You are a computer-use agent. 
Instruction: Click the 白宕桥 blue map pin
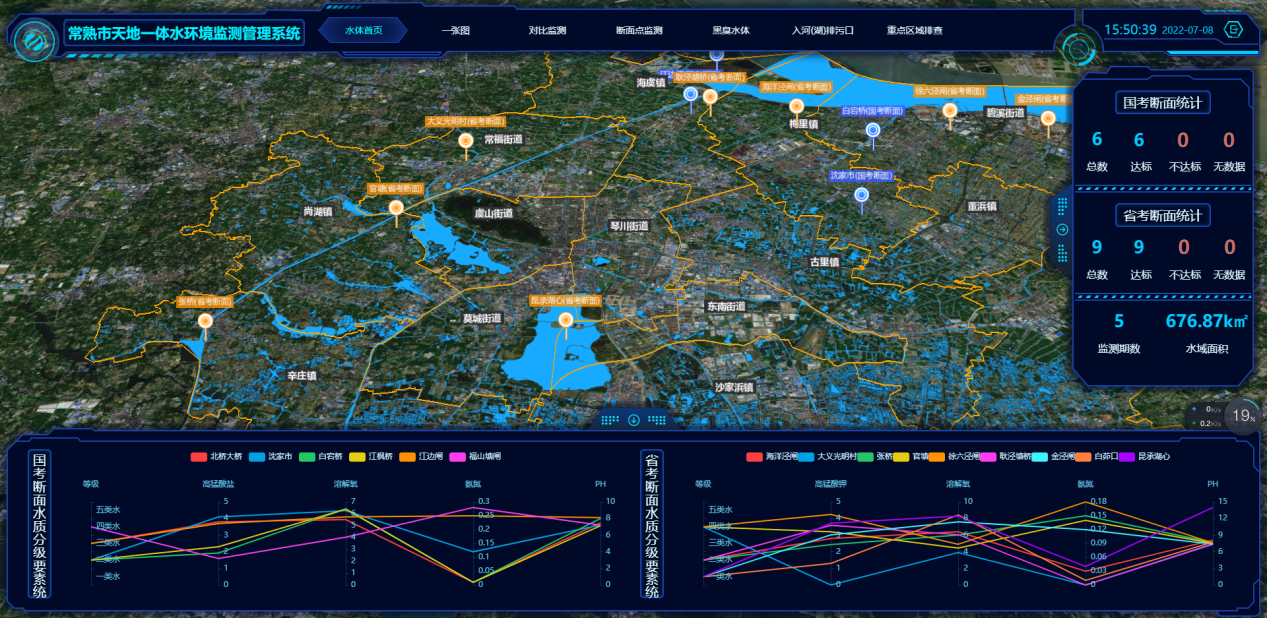pyautogui.click(x=873, y=131)
